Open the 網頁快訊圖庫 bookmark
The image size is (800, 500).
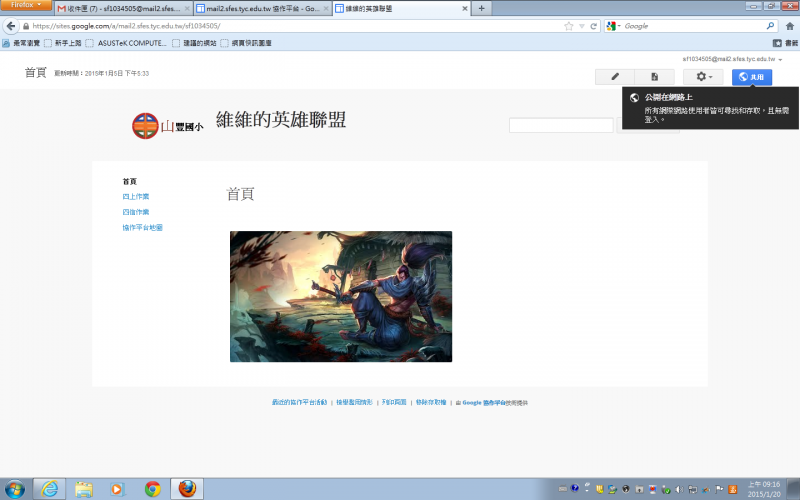pos(246,43)
